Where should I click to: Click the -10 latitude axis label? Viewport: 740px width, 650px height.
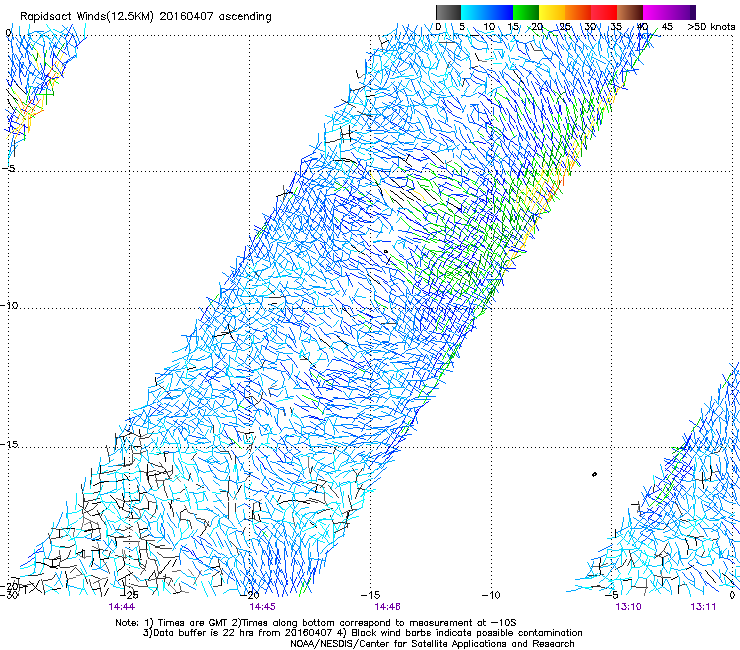(9, 305)
